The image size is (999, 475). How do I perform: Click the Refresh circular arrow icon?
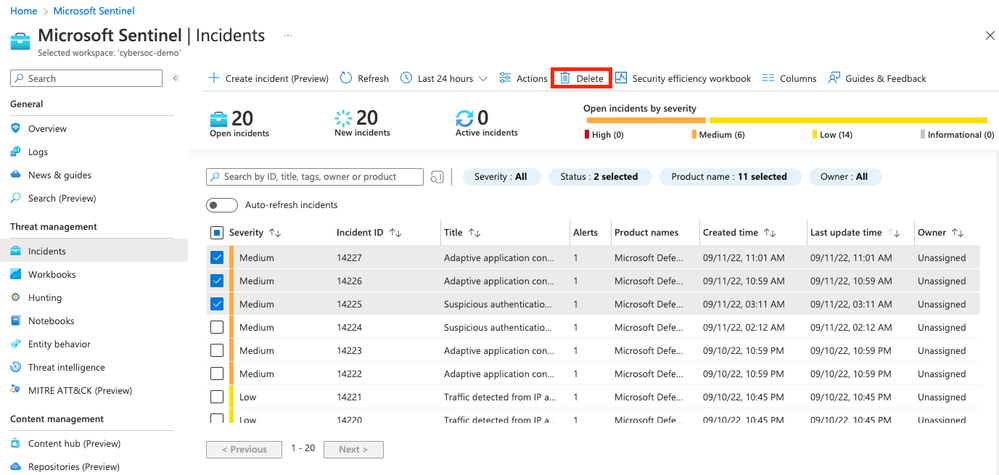pos(346,78)
